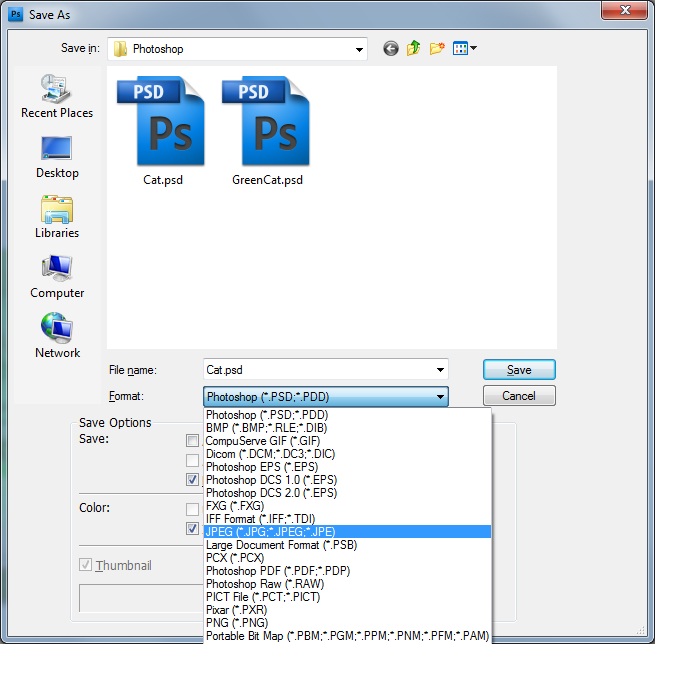Open Computer location
The image size is (689, 696).
click(57, 277)
